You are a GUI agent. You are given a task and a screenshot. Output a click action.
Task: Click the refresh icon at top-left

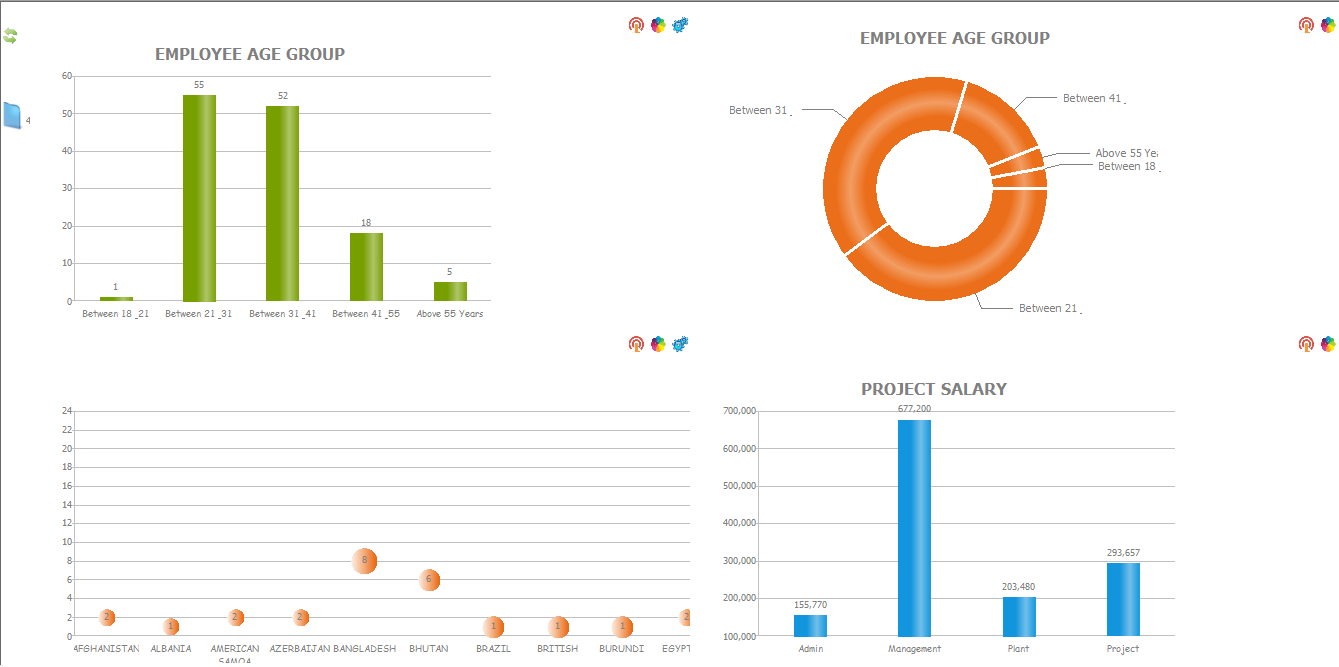click(x=9, y=36)
